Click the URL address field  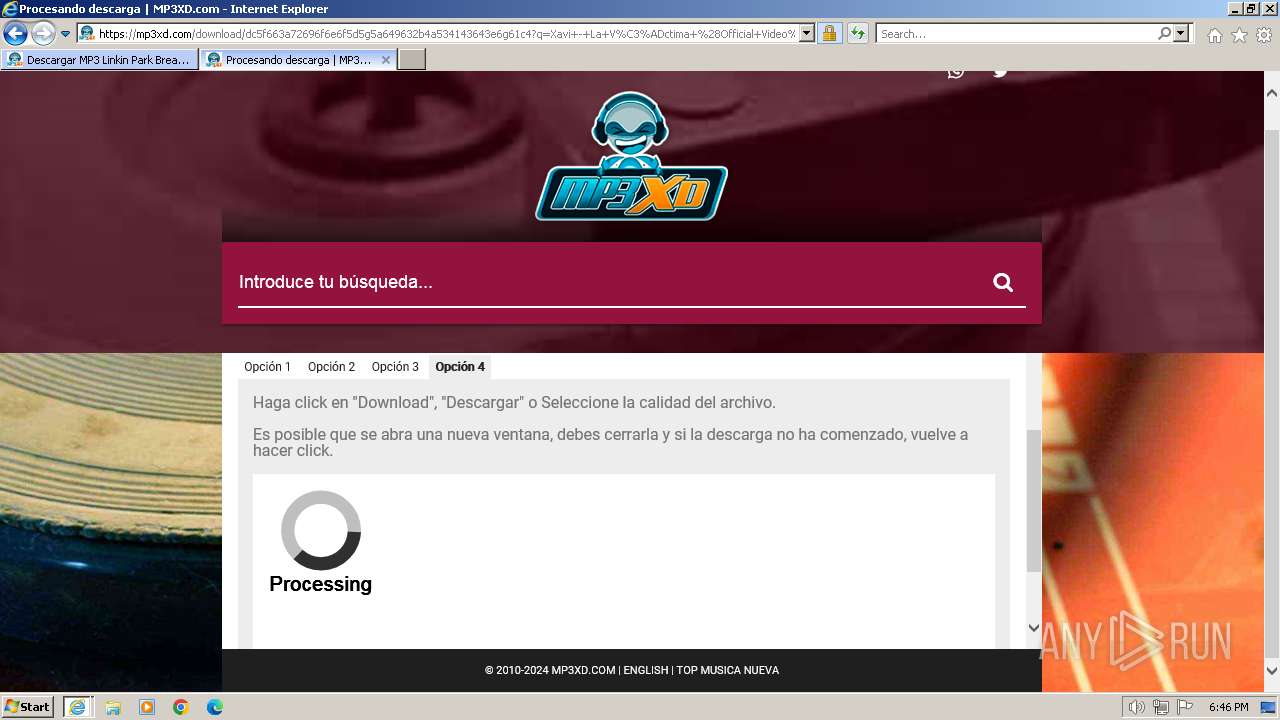click(x=446, y=34)
